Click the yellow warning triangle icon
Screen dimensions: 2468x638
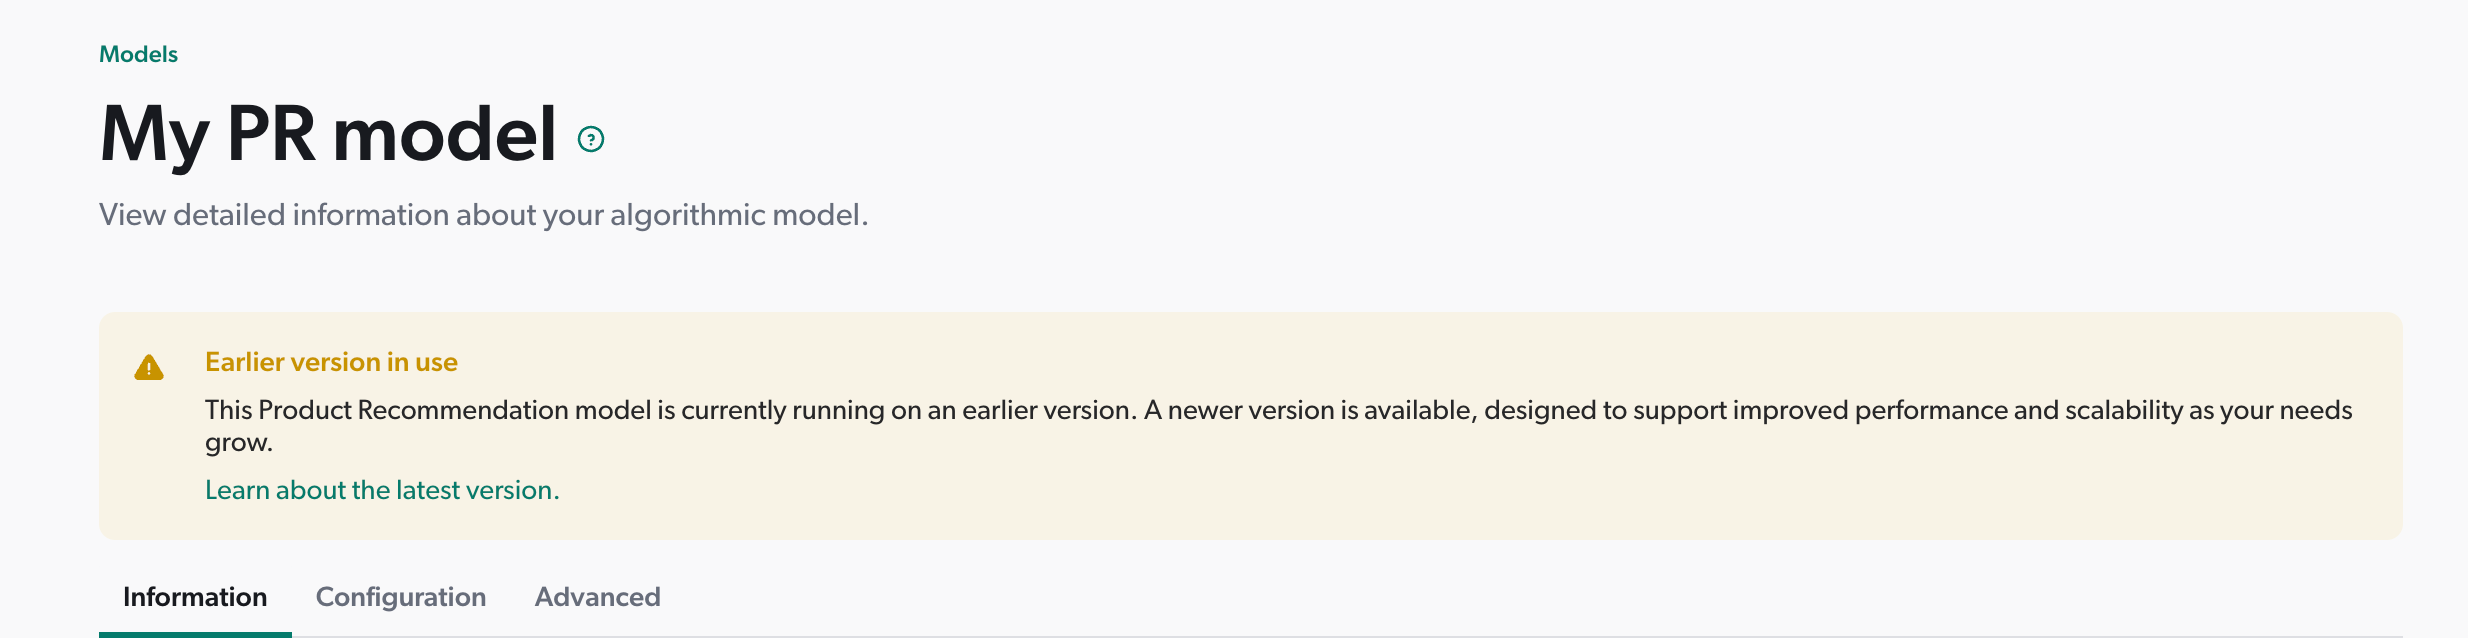tap(149, 368)
